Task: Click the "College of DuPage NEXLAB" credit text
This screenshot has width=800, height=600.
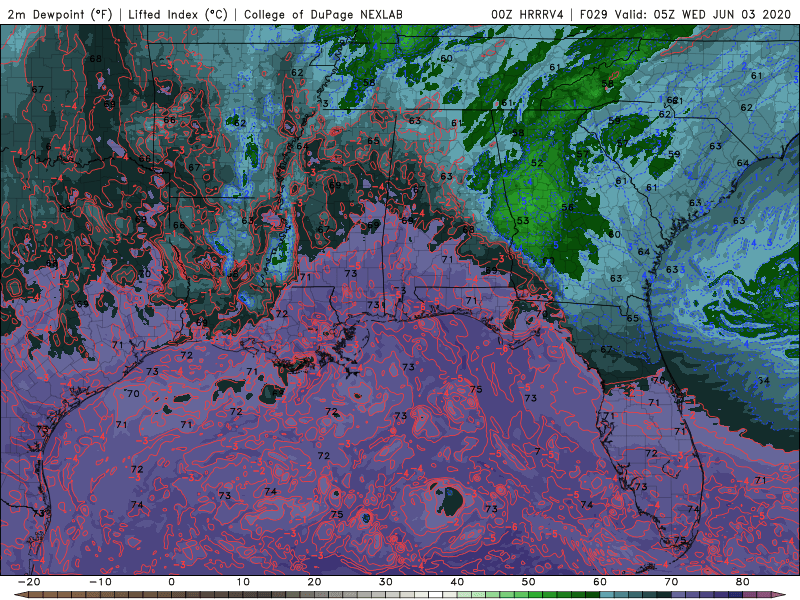Action: 323,14
